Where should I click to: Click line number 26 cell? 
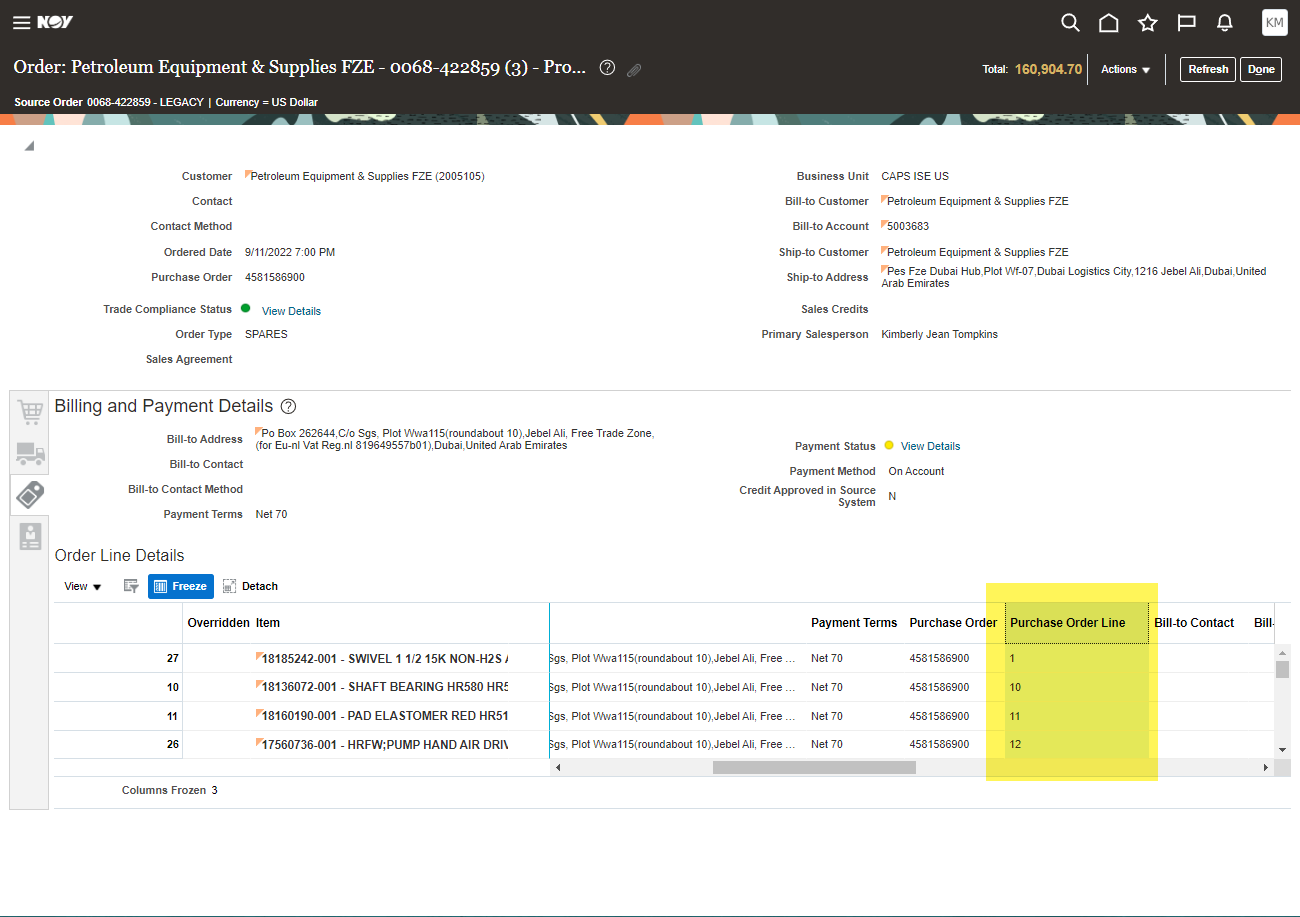(173, 744)
